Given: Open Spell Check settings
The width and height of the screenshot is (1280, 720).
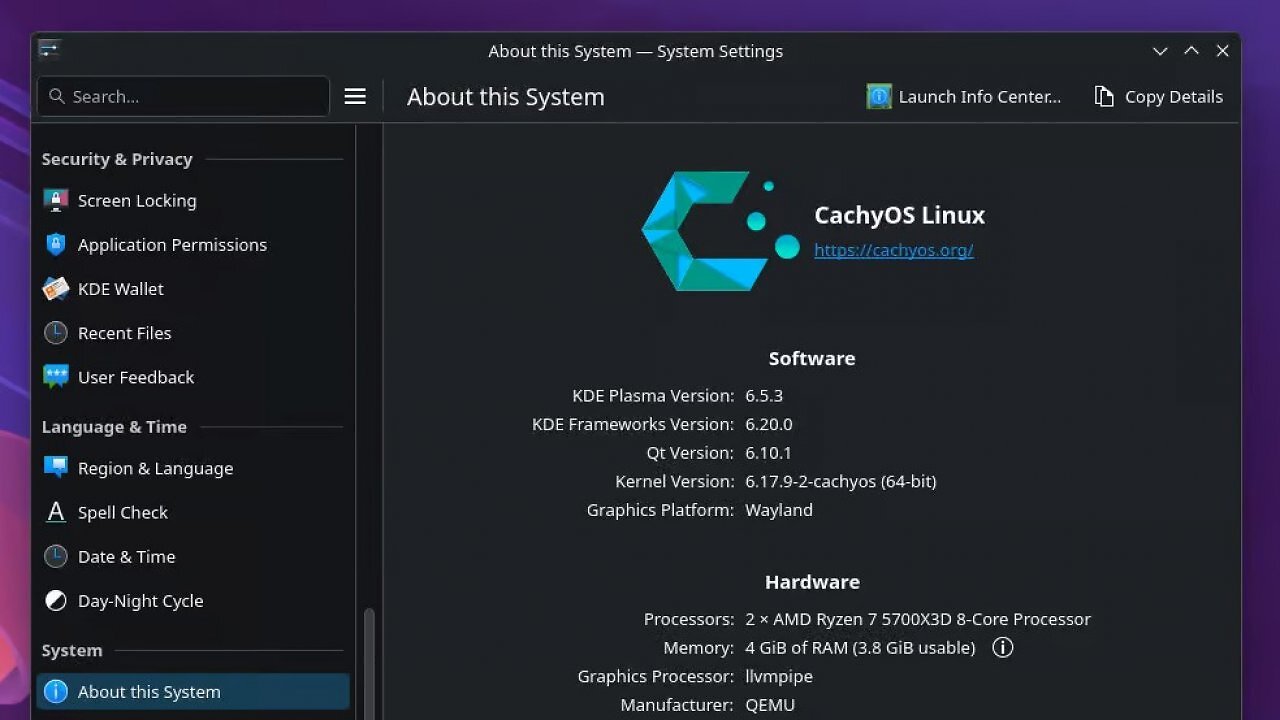Looking at the screenshot, I should [x=193, y=512].
